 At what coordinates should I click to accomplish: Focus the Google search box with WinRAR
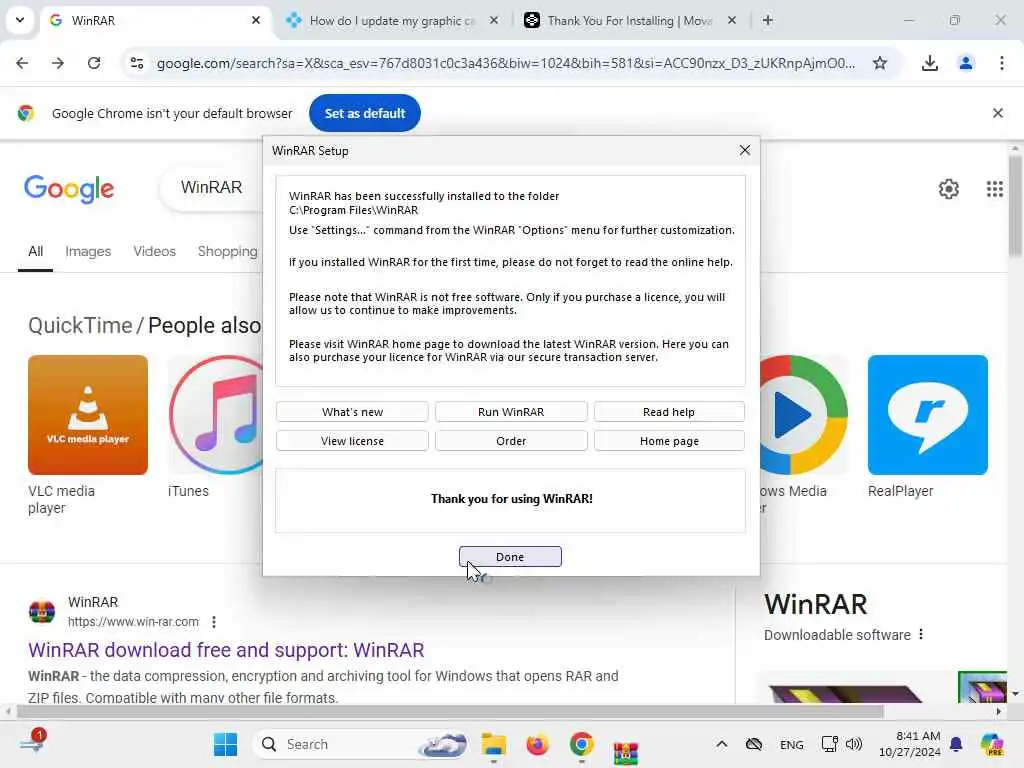coord(211,187)
